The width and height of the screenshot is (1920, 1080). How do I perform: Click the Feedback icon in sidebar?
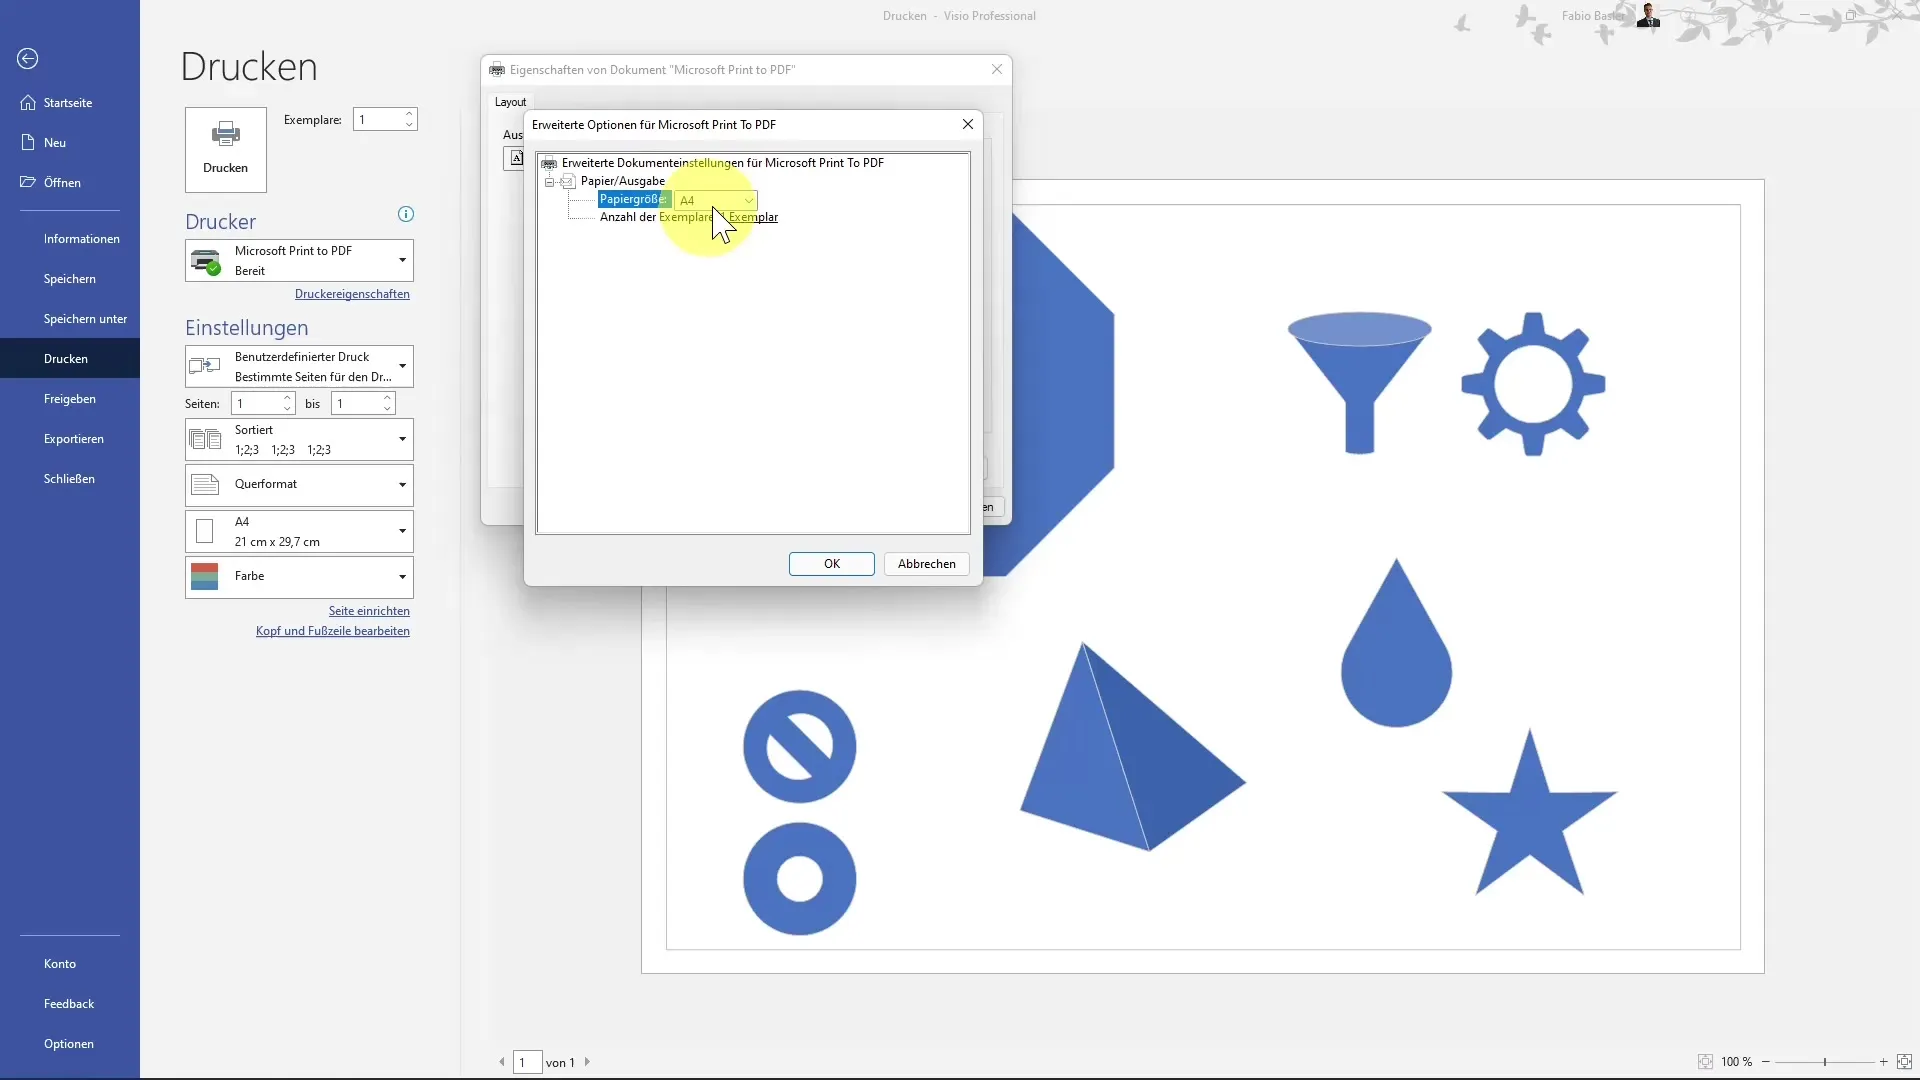67,1004
